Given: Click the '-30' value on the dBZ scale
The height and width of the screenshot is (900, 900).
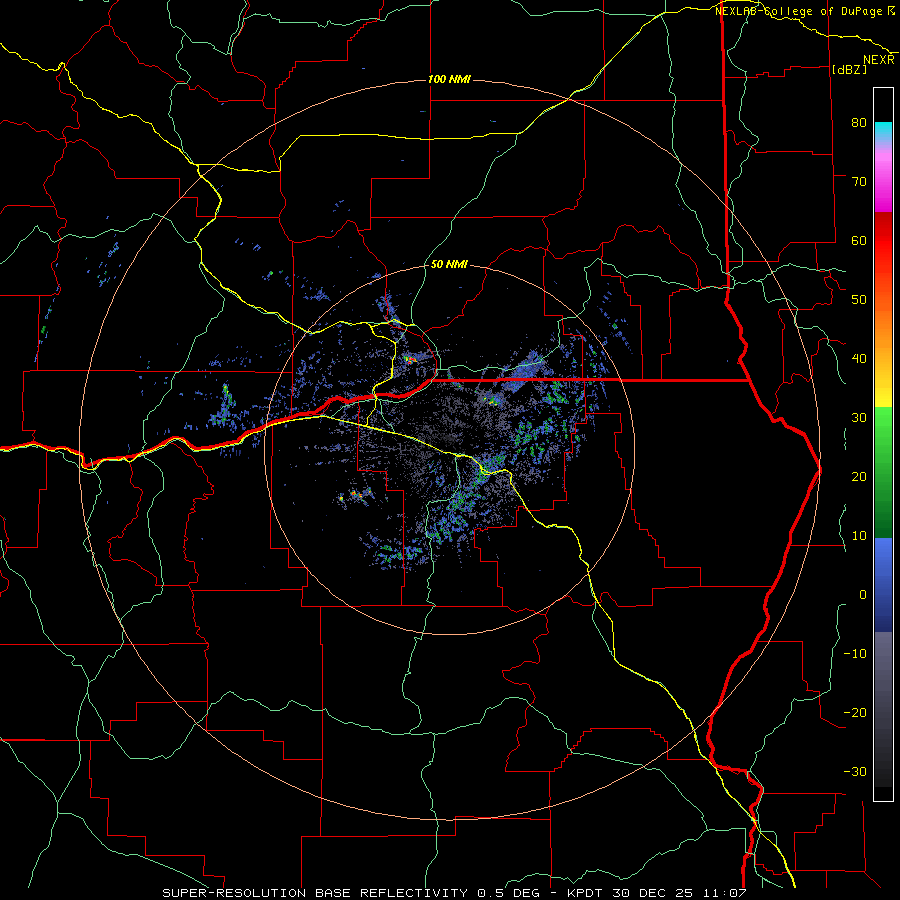Looking at the screenshot, I should click(x=855, y=772).
